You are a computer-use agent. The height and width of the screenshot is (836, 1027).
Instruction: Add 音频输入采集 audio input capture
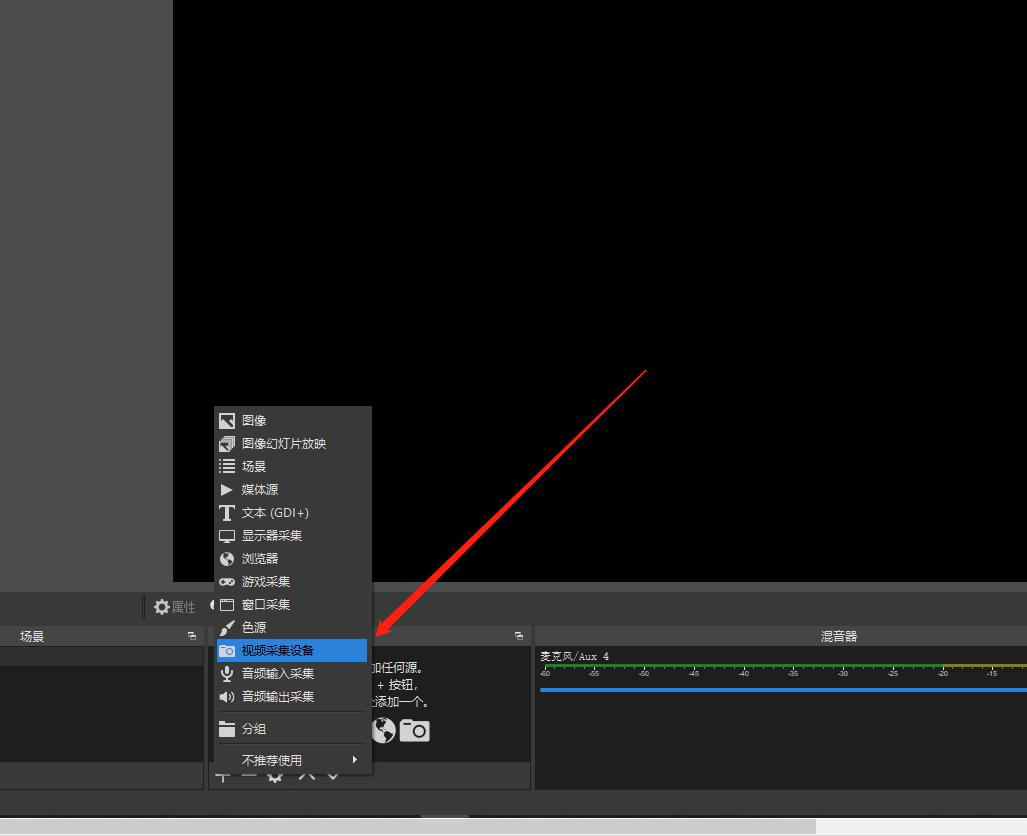click(x=277, y=674)
